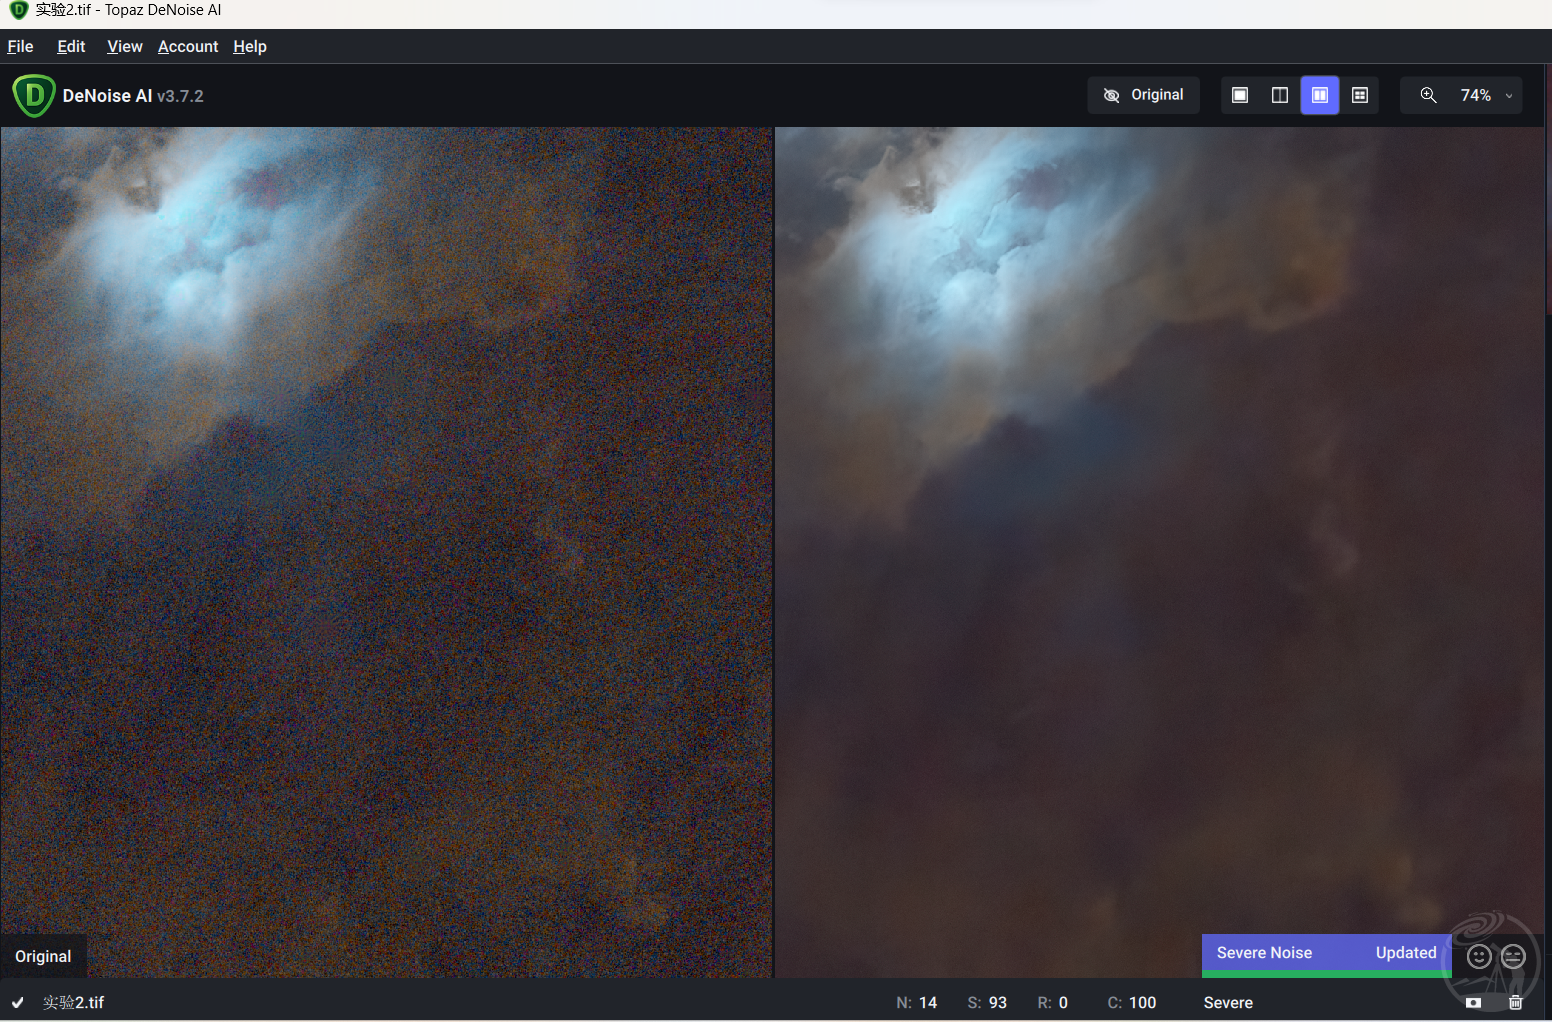Click the denoised preview image on the right

pyautogui.click(x=1160, y=550)
